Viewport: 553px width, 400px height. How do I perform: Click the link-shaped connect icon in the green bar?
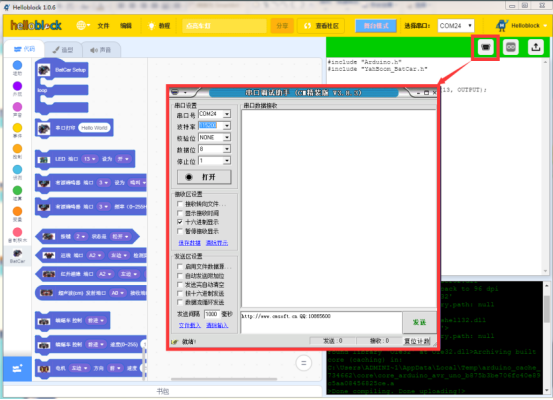[510, 47]
